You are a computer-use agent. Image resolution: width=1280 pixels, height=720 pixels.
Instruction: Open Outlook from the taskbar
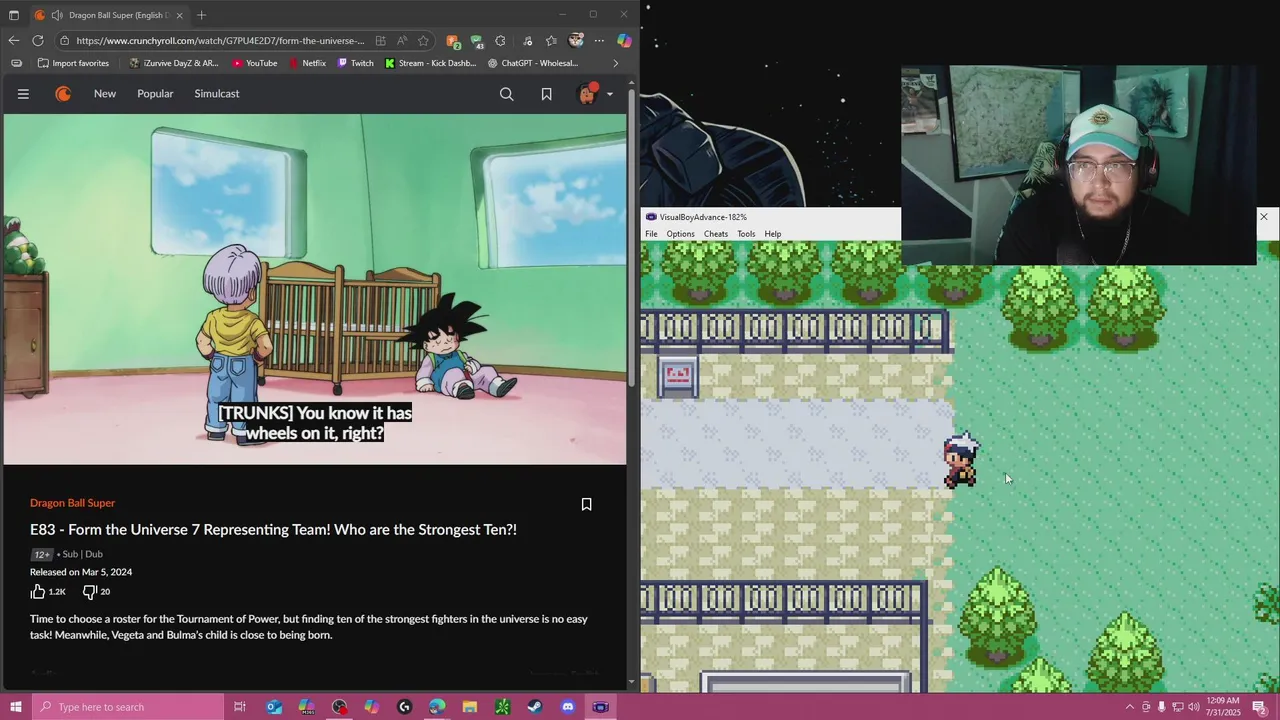pyautogui.click(x=274, y=707)
